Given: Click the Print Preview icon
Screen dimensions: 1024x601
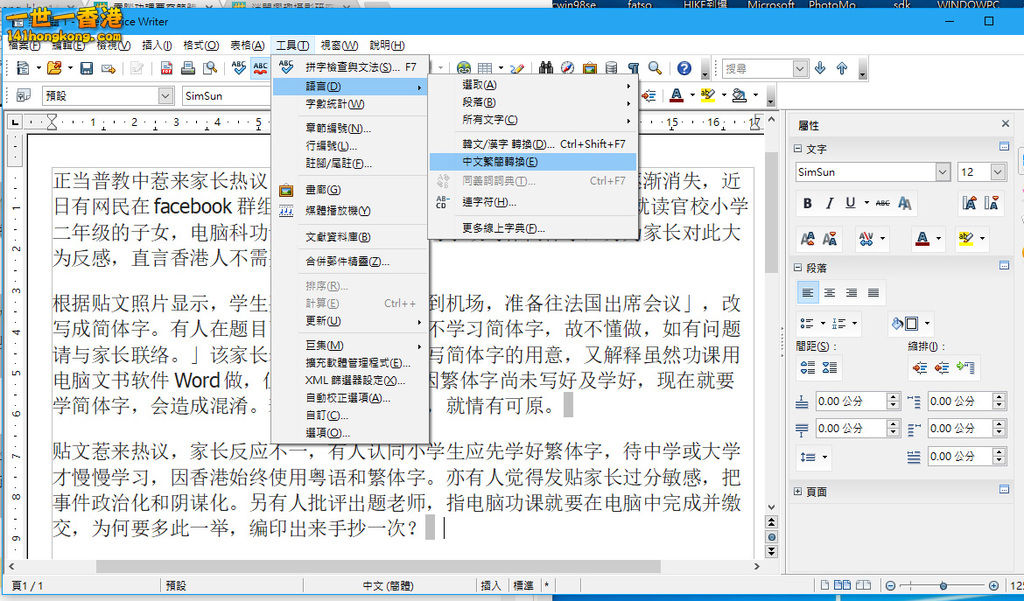Looking at the screenshot, I should [210, 68].
